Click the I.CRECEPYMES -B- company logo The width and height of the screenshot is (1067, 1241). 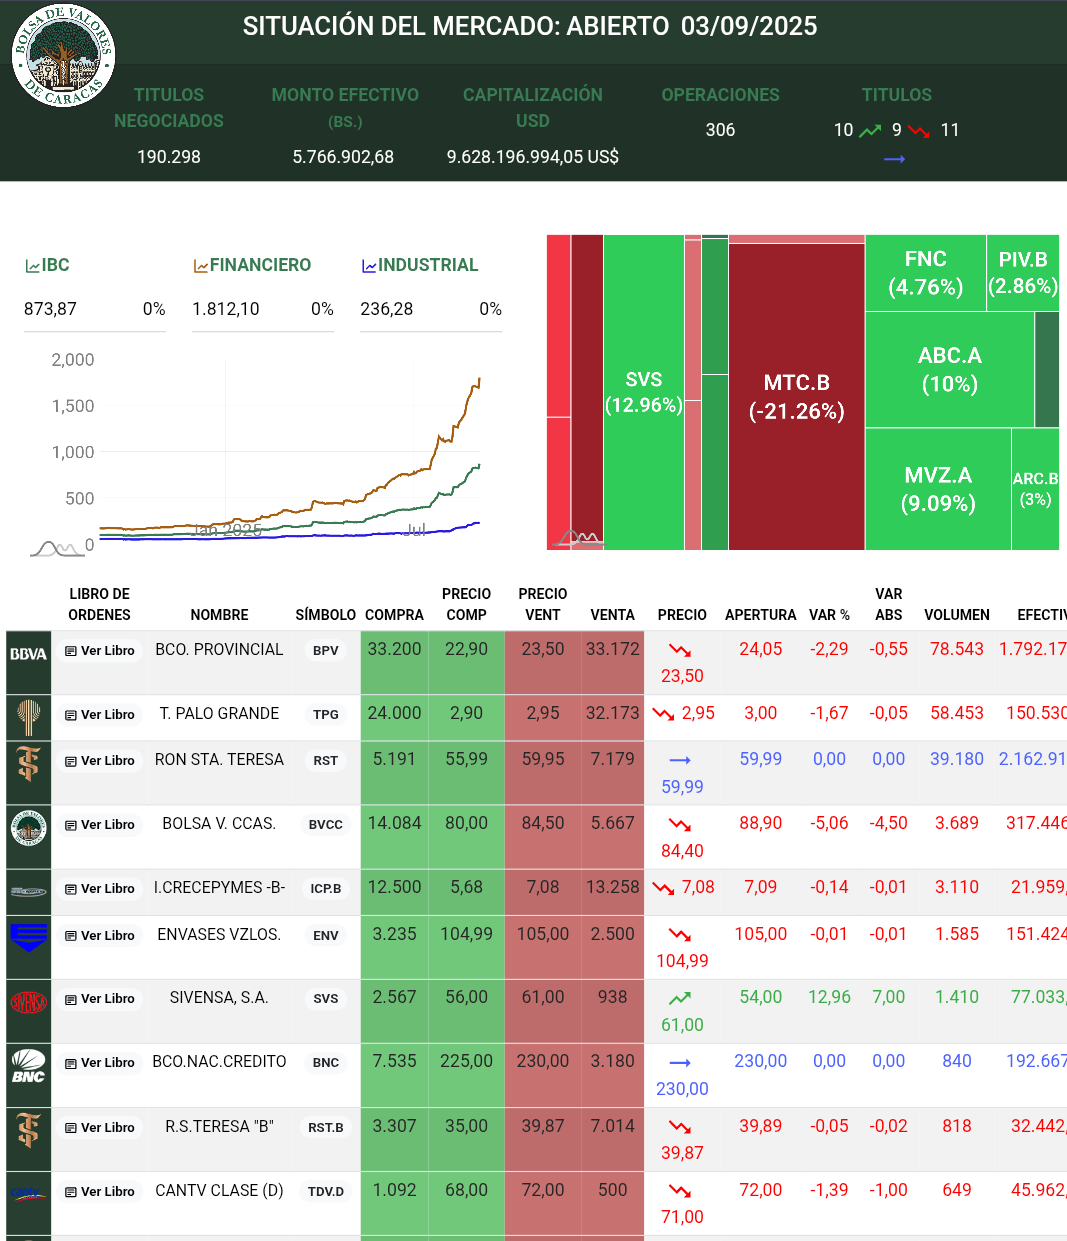coord(28,892)
